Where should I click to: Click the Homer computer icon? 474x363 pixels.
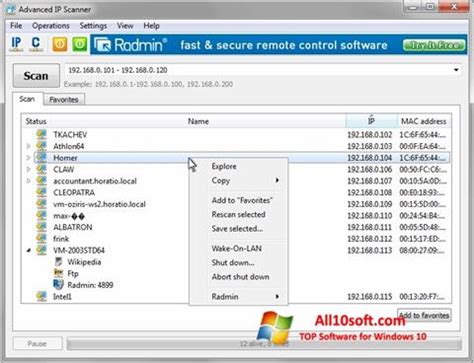[42, 158]
